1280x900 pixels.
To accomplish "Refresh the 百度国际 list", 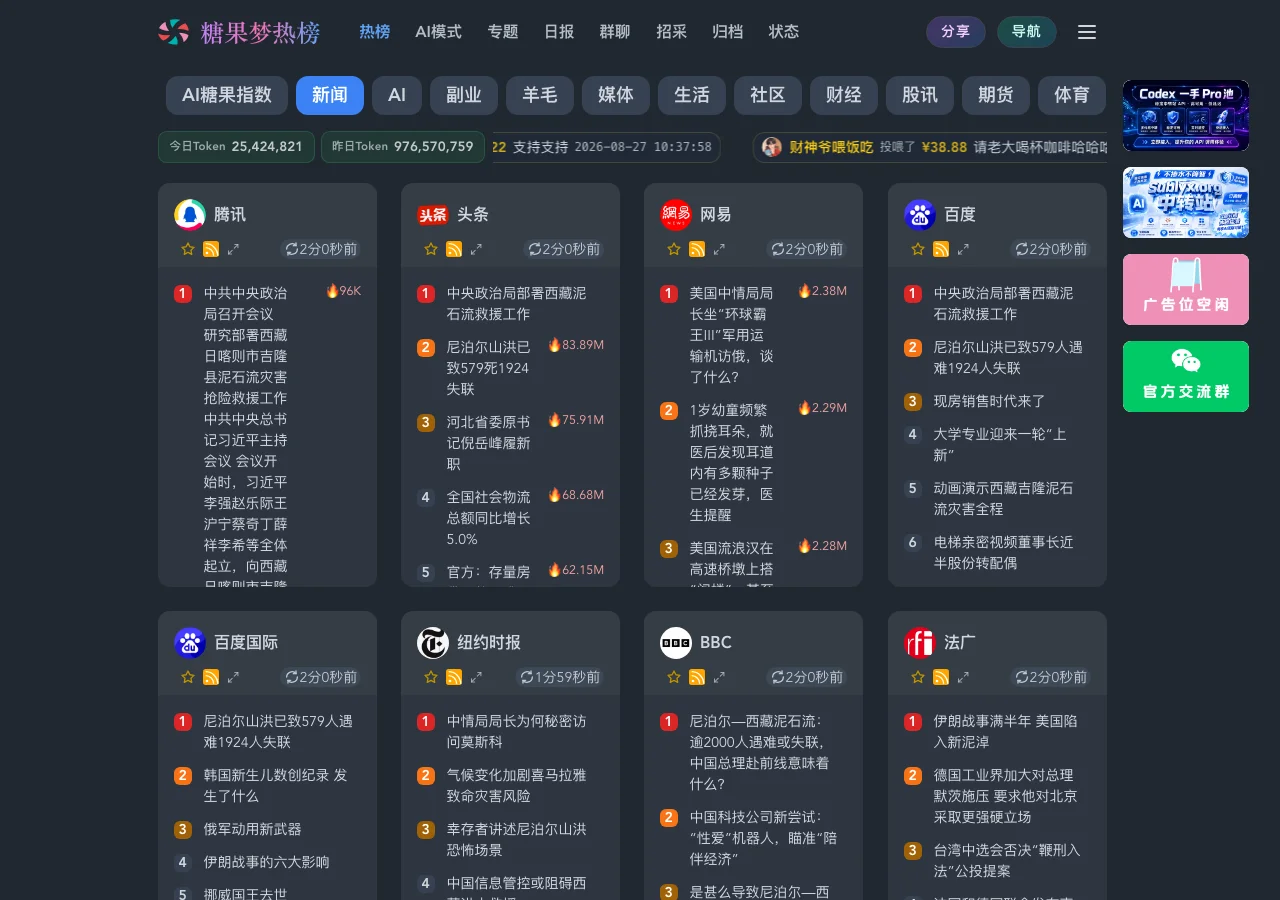I will (x=321, y=677).
